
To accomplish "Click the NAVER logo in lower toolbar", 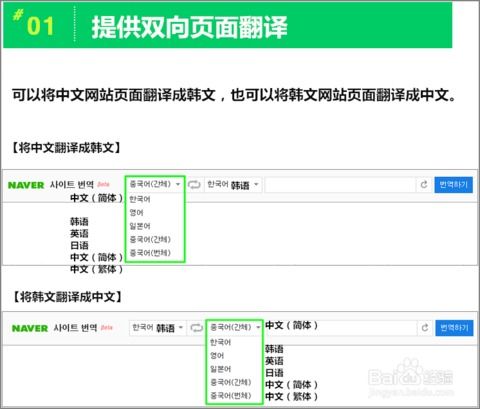I will pyautogui.click(x=30, y=328).
